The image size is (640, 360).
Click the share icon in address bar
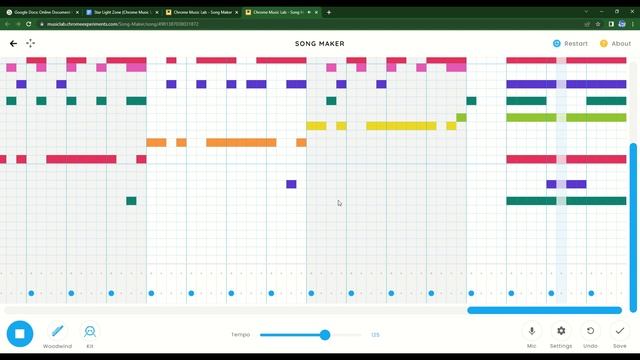coord(587,24)
